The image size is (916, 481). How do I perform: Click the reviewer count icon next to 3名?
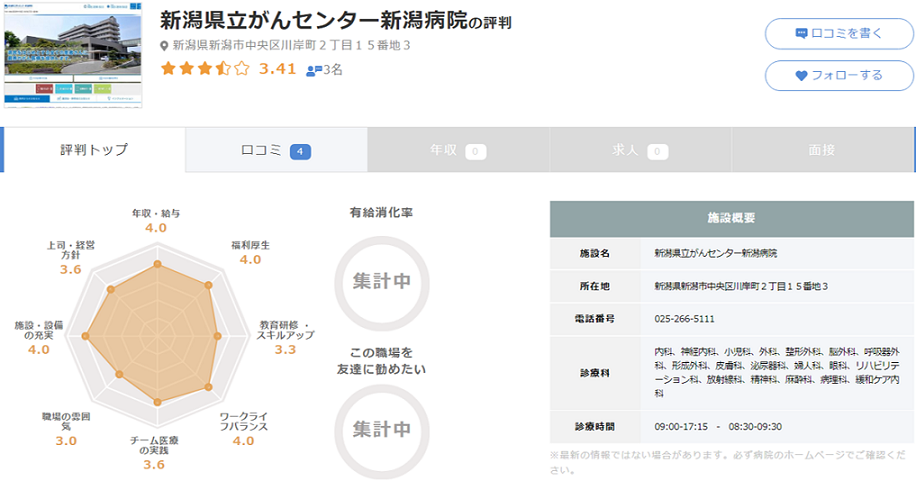[314, 70]
